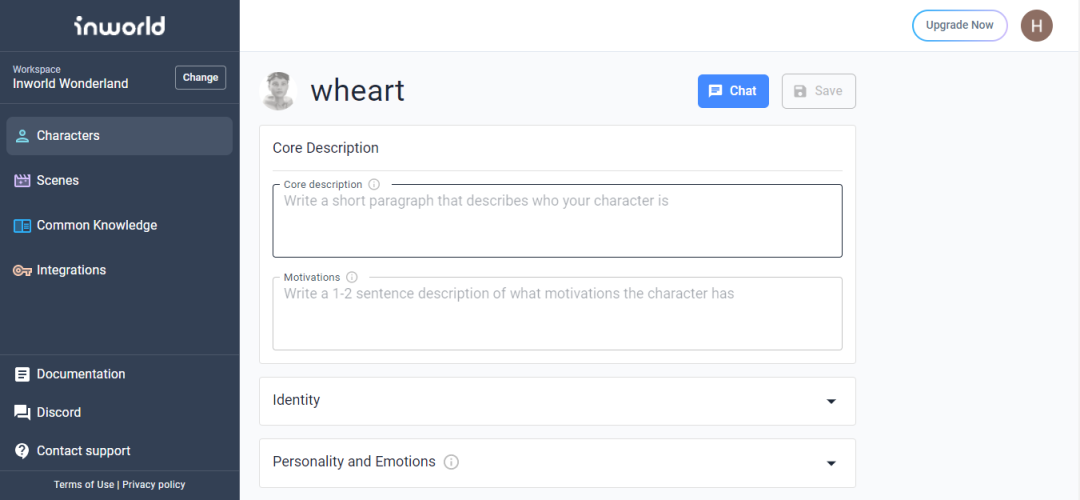
Task: Click the Characters person icon
Action: pos(22,136)
